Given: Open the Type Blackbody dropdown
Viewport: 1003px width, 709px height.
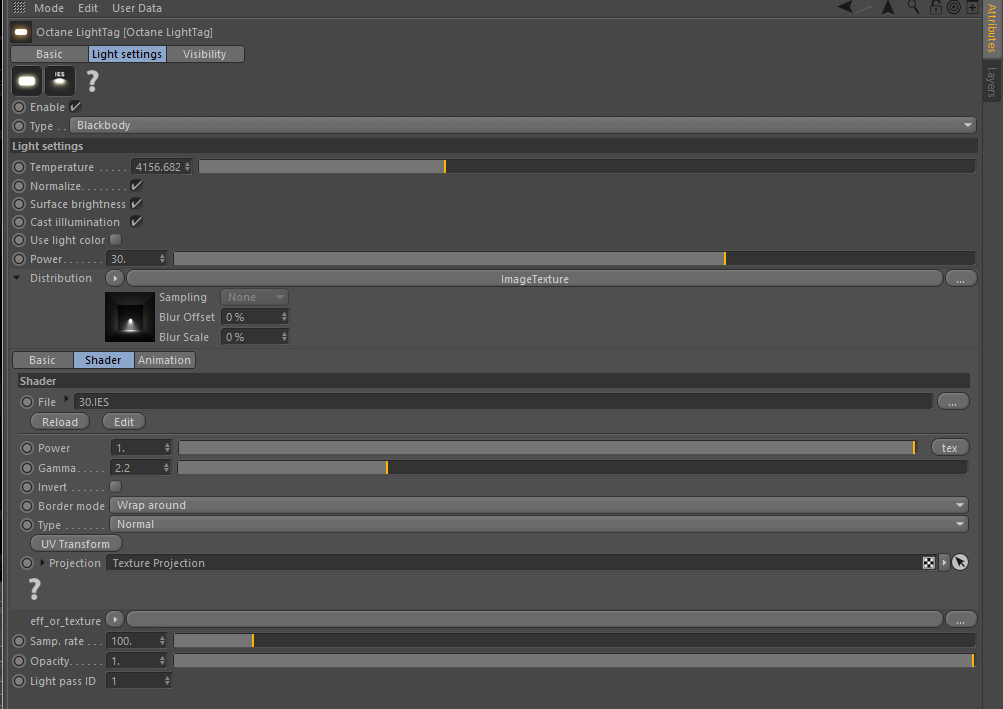Looking at the screenshot, I should pos(523,125).
